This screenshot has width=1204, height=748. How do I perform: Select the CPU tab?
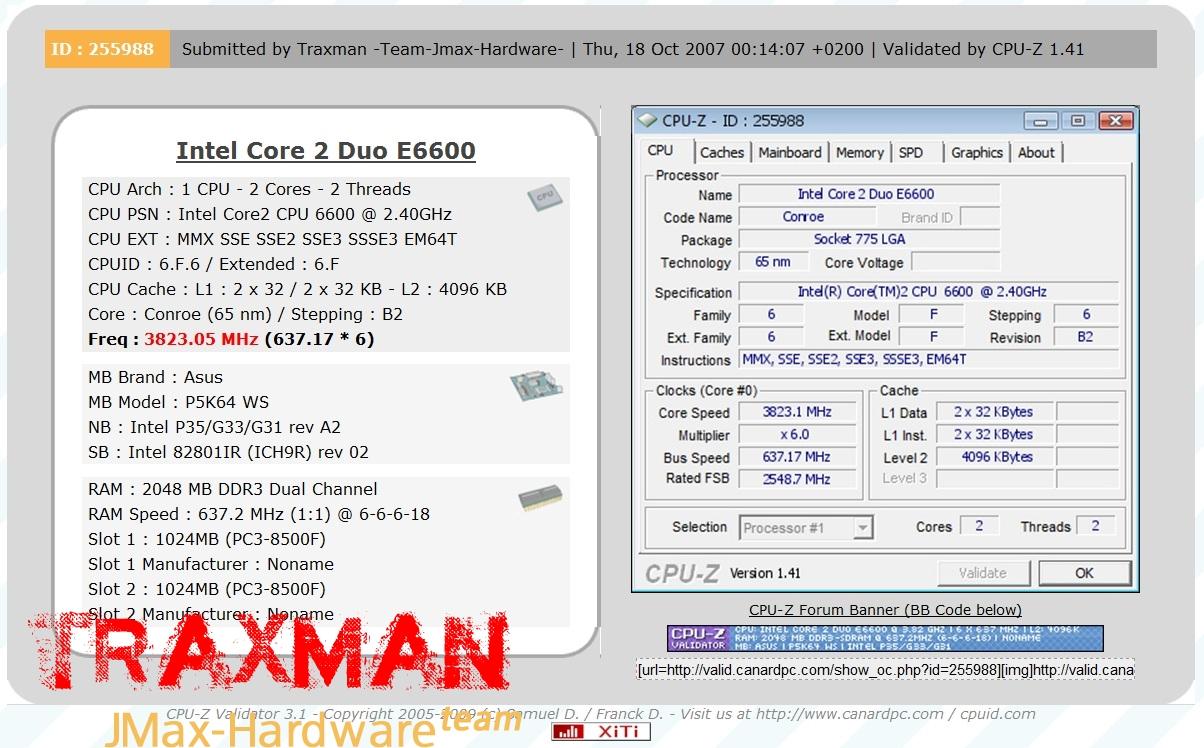point(660,150)
